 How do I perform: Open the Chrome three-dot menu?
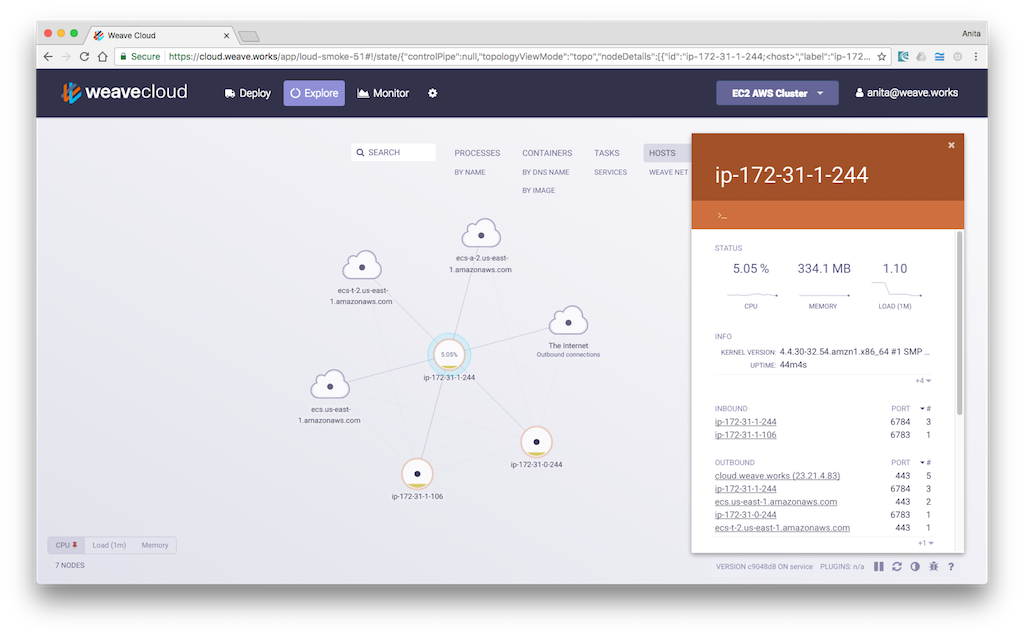click(976, 57)
